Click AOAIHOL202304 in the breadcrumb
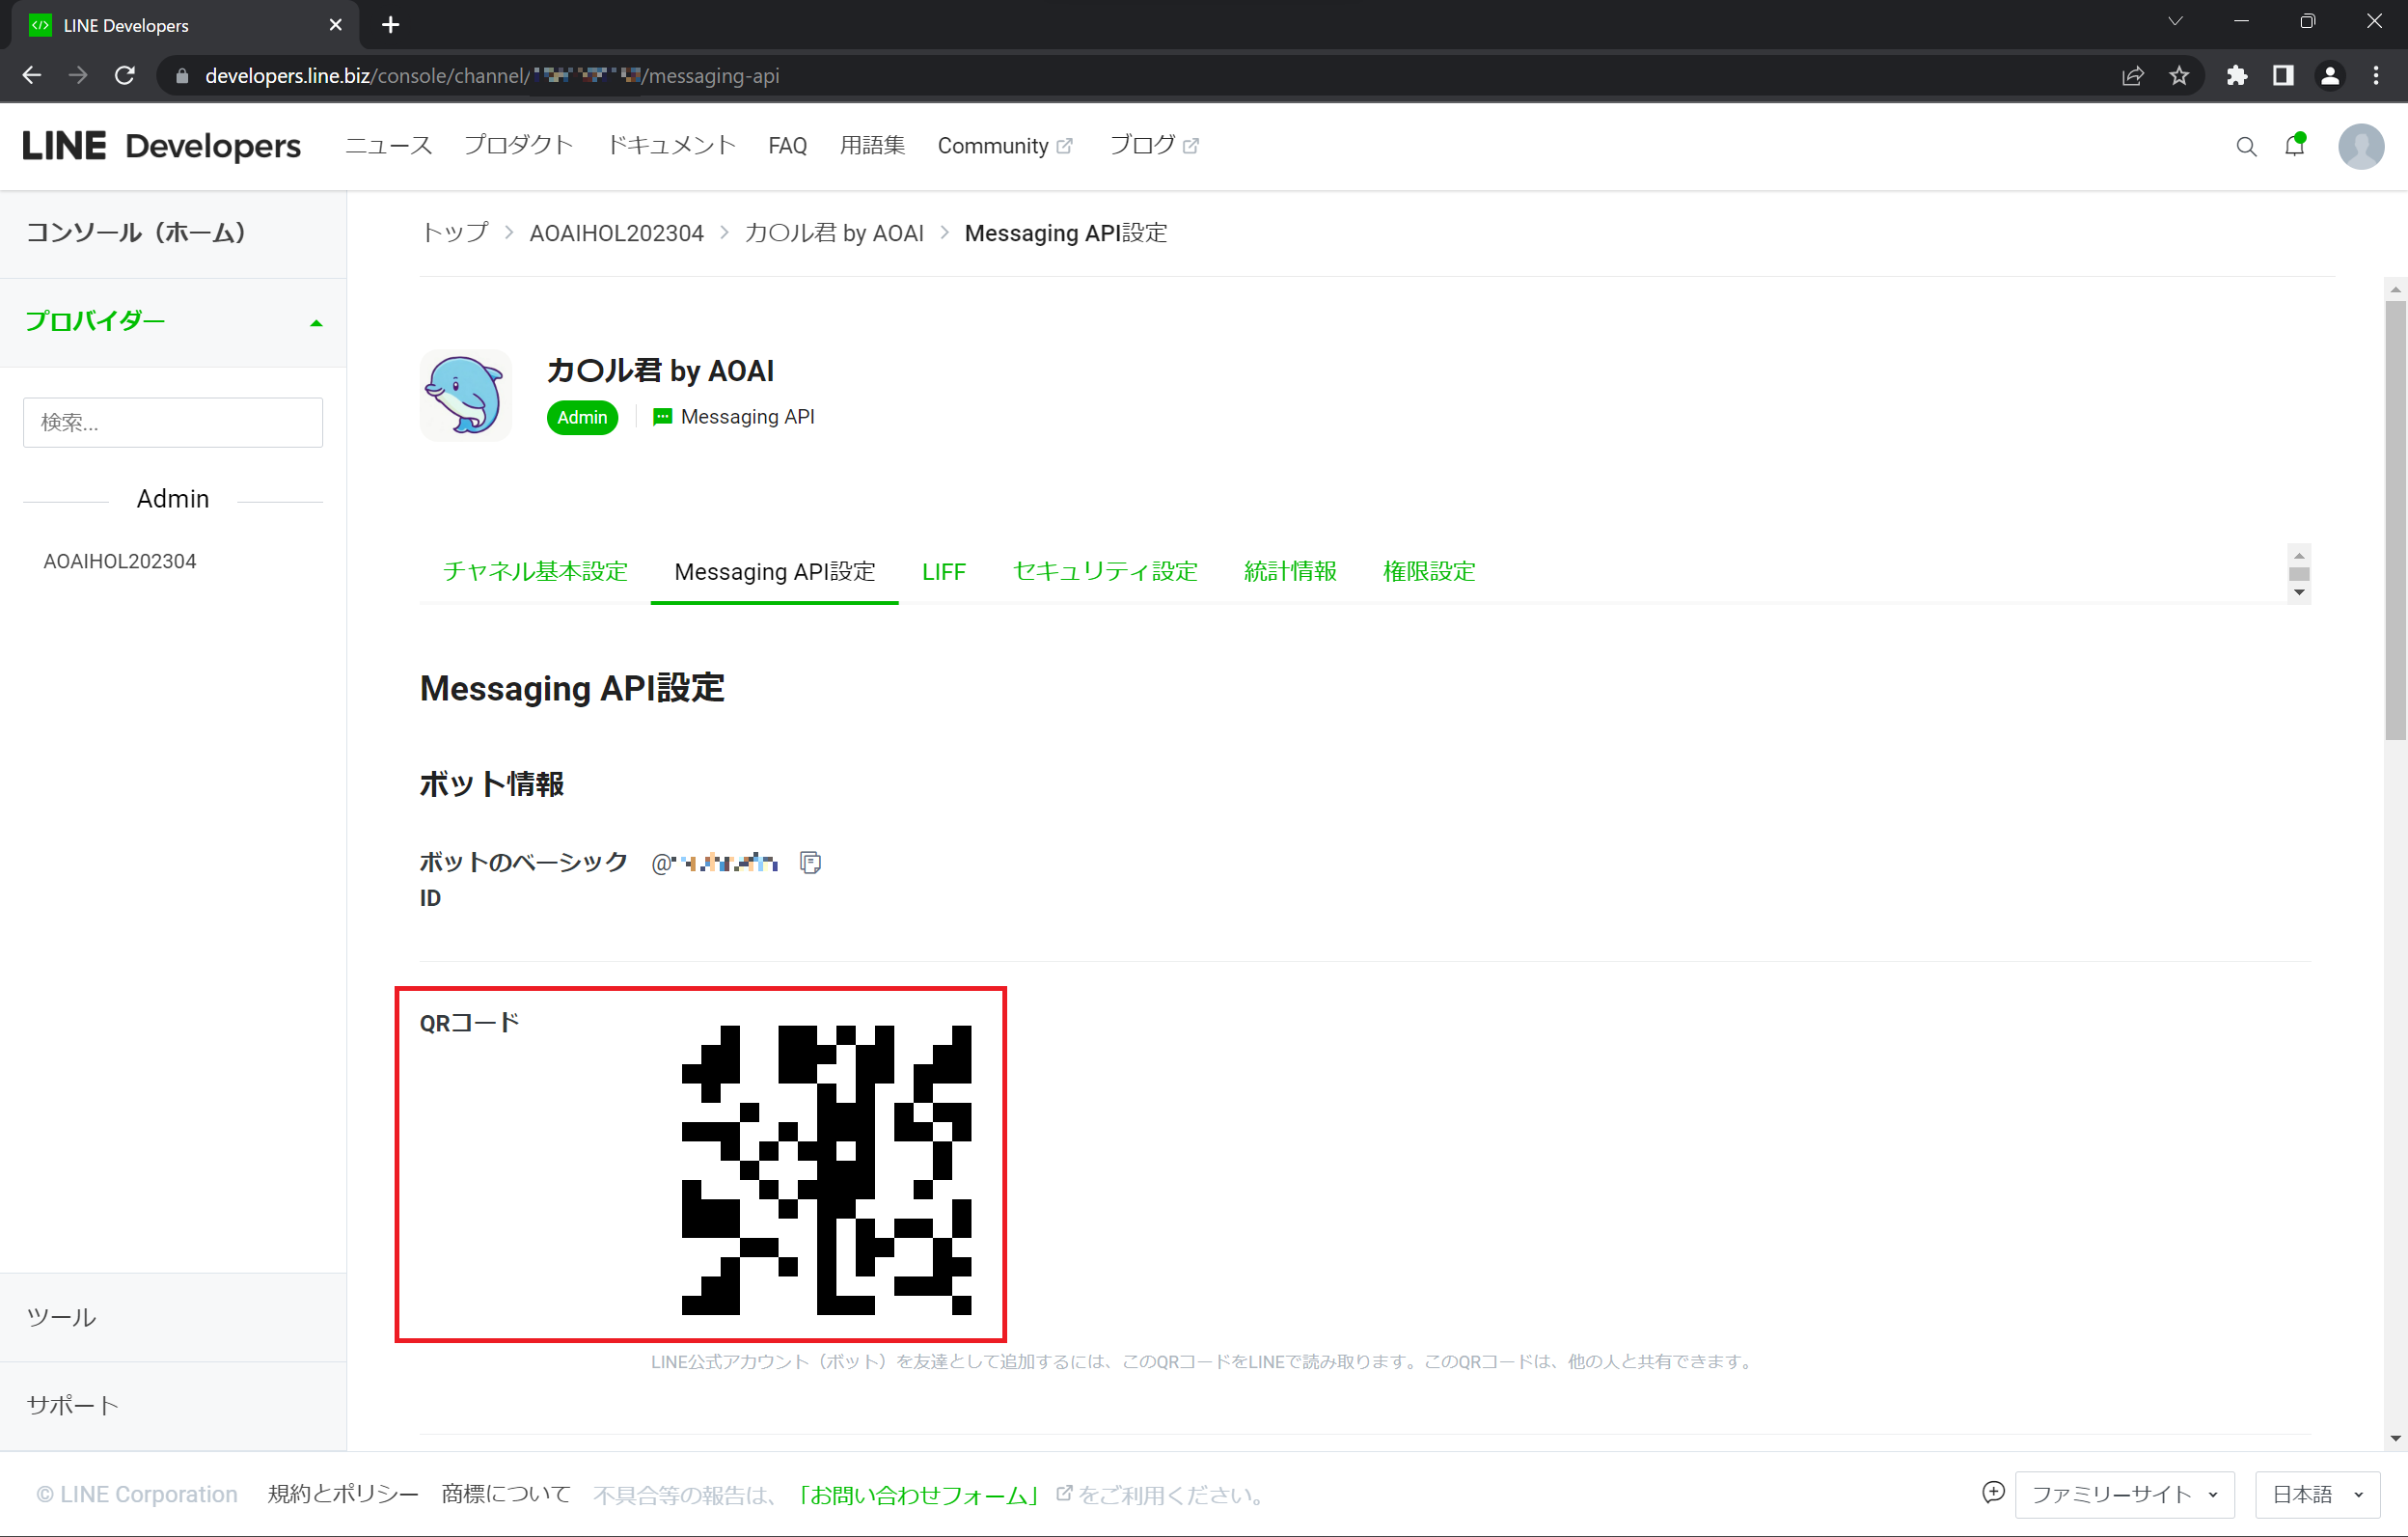Screen dimensions: 2408x1537 click(x=616, y=233)
